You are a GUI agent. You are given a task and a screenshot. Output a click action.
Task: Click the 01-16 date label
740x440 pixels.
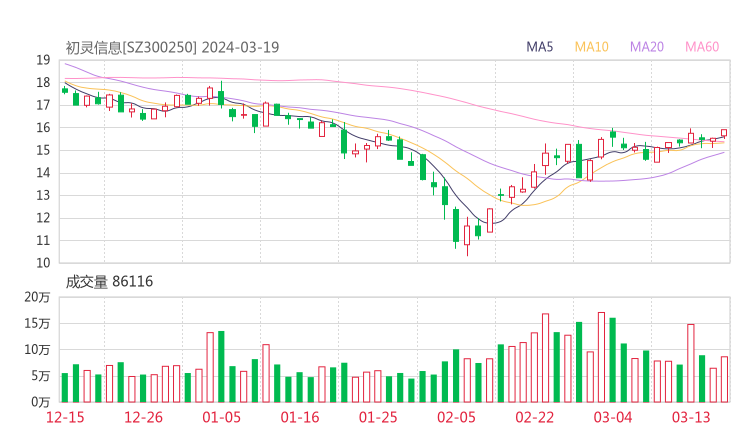300,417
